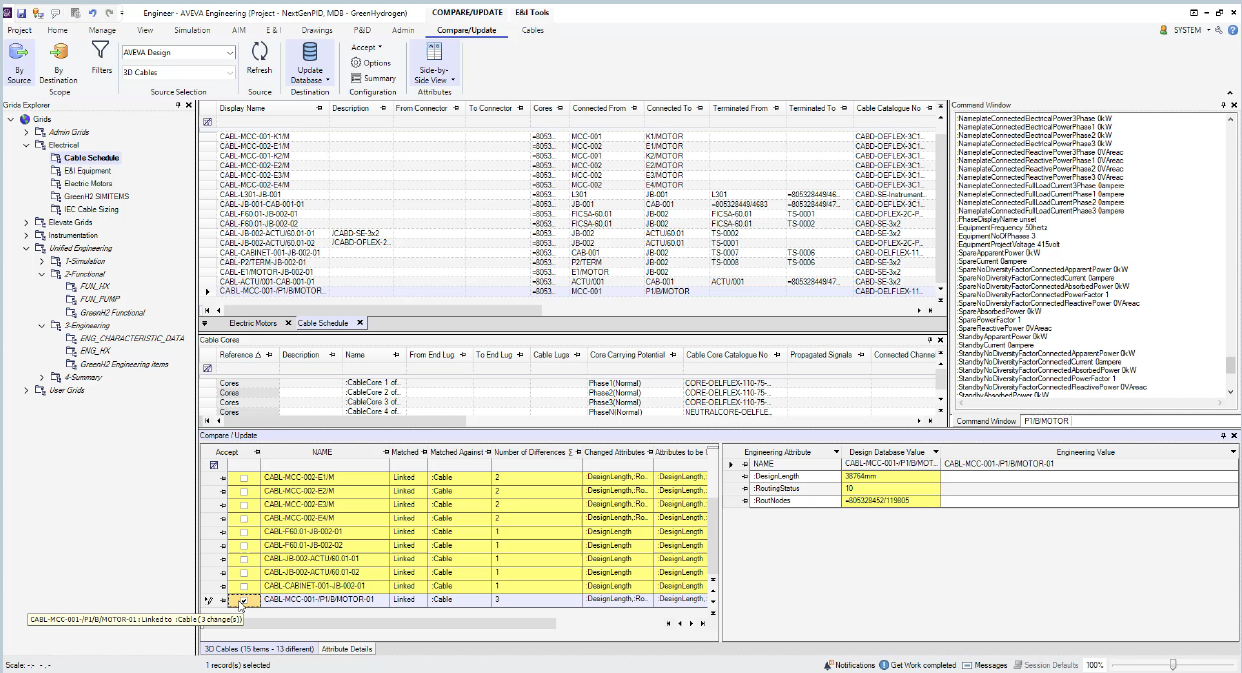Tick Accept checkbox for CABL-CABINET-001-JB-002-01

pos(244,586)
